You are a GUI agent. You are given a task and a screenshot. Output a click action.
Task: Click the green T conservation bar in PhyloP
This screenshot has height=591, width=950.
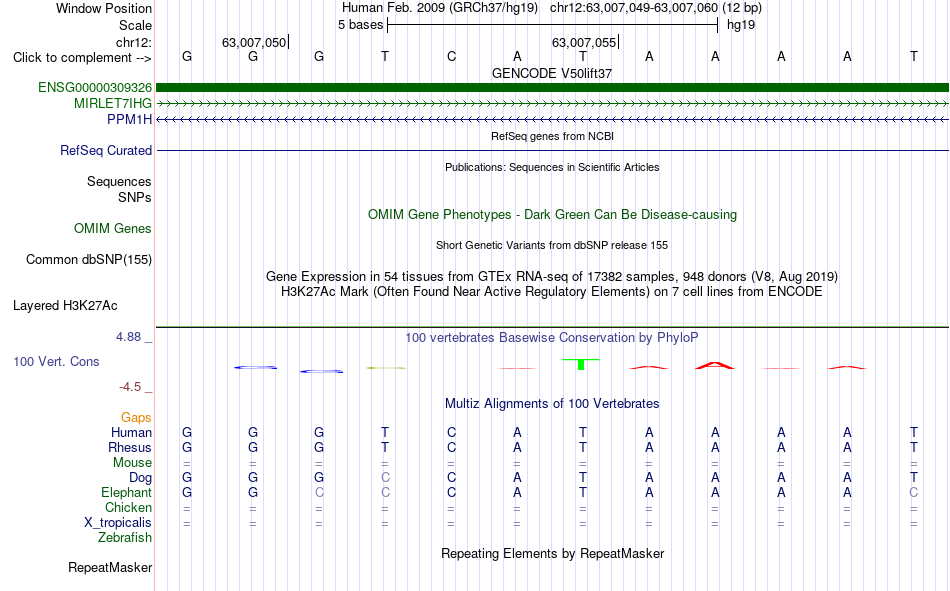pyautogui.click(x=581, y=364)
